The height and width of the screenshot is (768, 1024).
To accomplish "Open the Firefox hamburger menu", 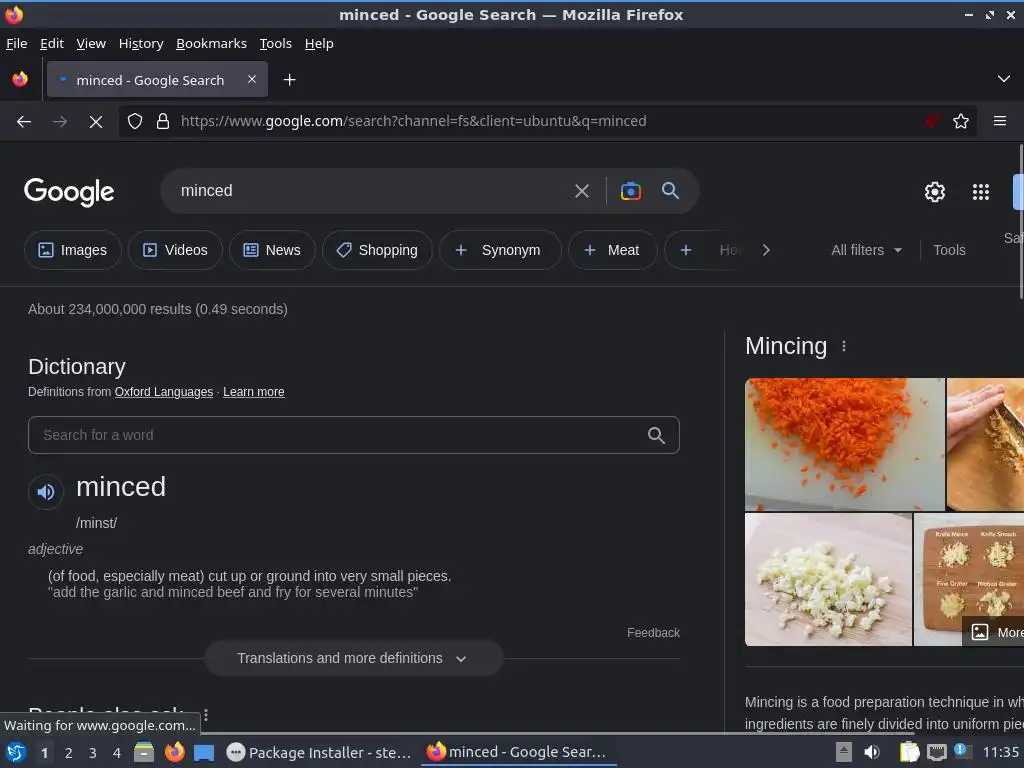I will tap(999, 121).
